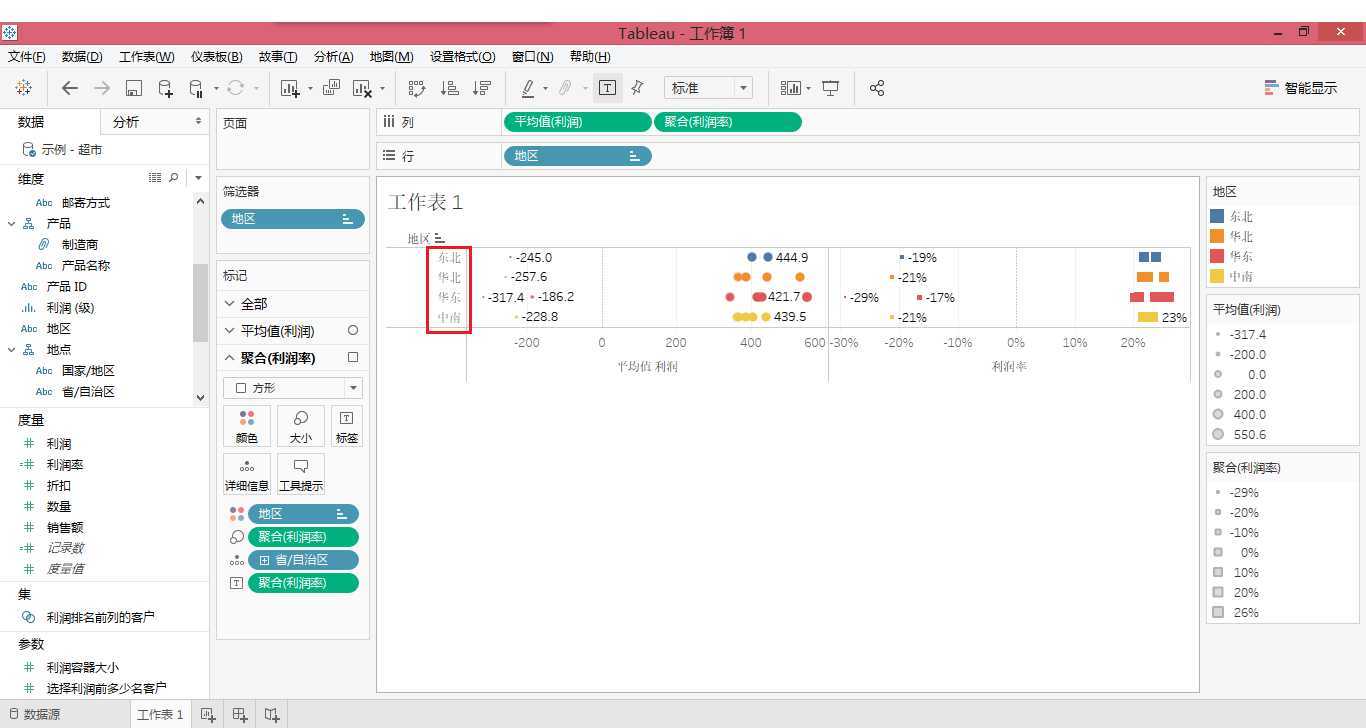
Task: Click the 东北 blue legend swatch
Action: pyautogui.click(x=1217, y=216)
